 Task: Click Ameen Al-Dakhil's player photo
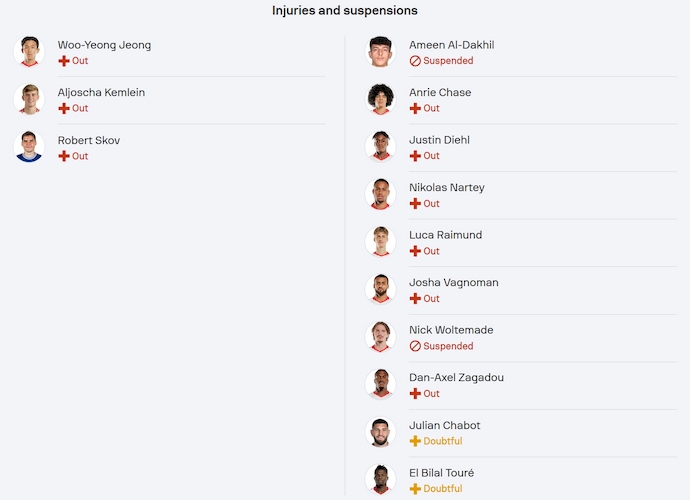(380, 52)
